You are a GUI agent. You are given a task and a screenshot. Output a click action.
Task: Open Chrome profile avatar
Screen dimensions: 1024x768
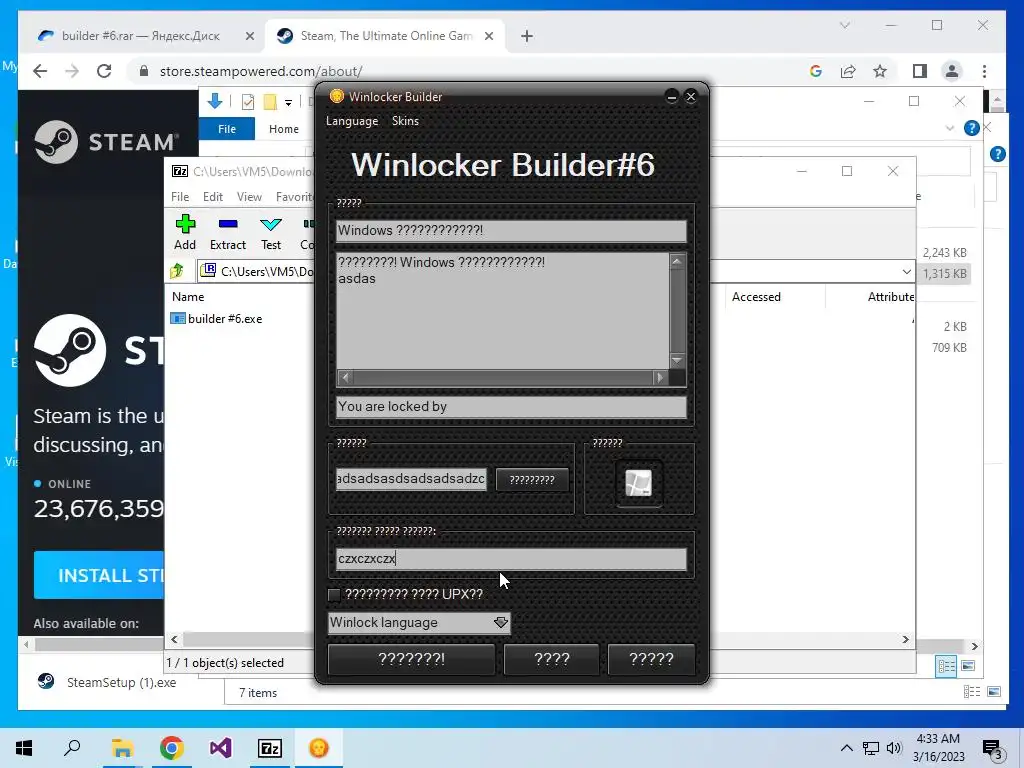pyautogui.click(x=952, y=71)
